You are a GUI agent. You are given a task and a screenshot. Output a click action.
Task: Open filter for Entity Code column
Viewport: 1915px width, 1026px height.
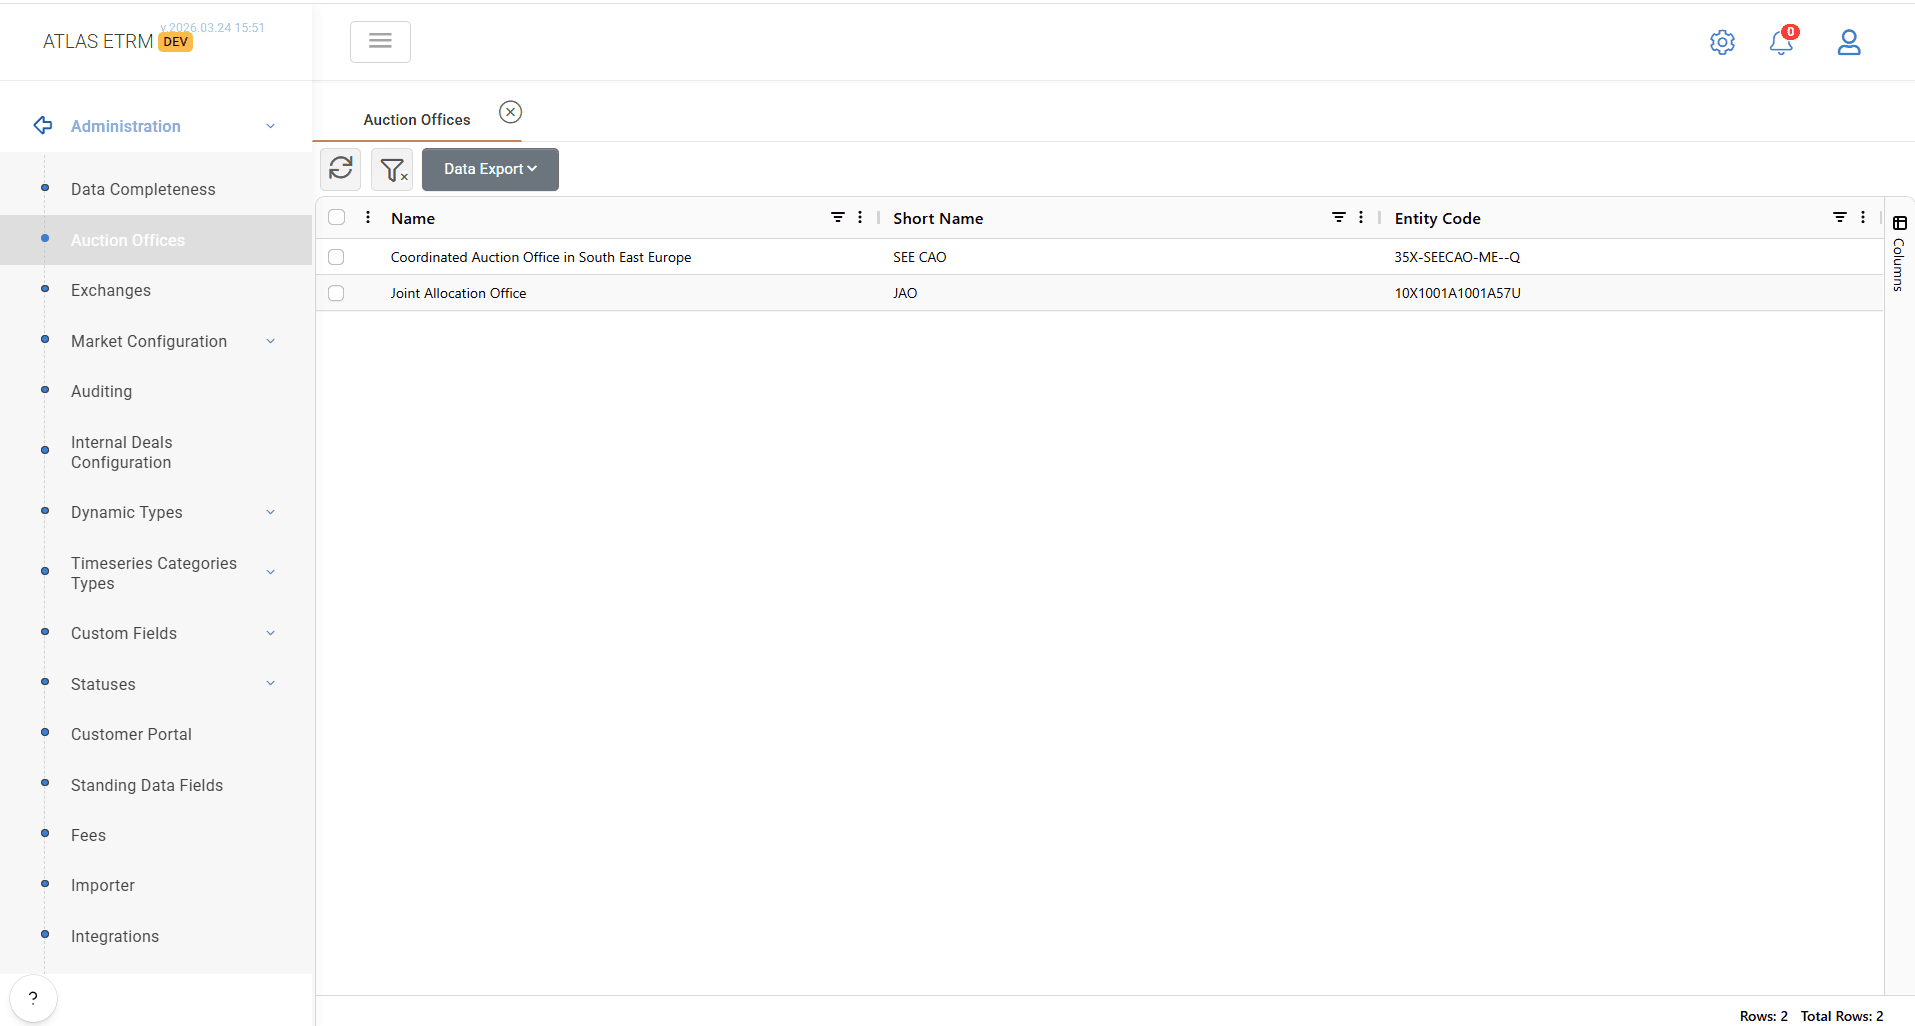coord(1840,217)
